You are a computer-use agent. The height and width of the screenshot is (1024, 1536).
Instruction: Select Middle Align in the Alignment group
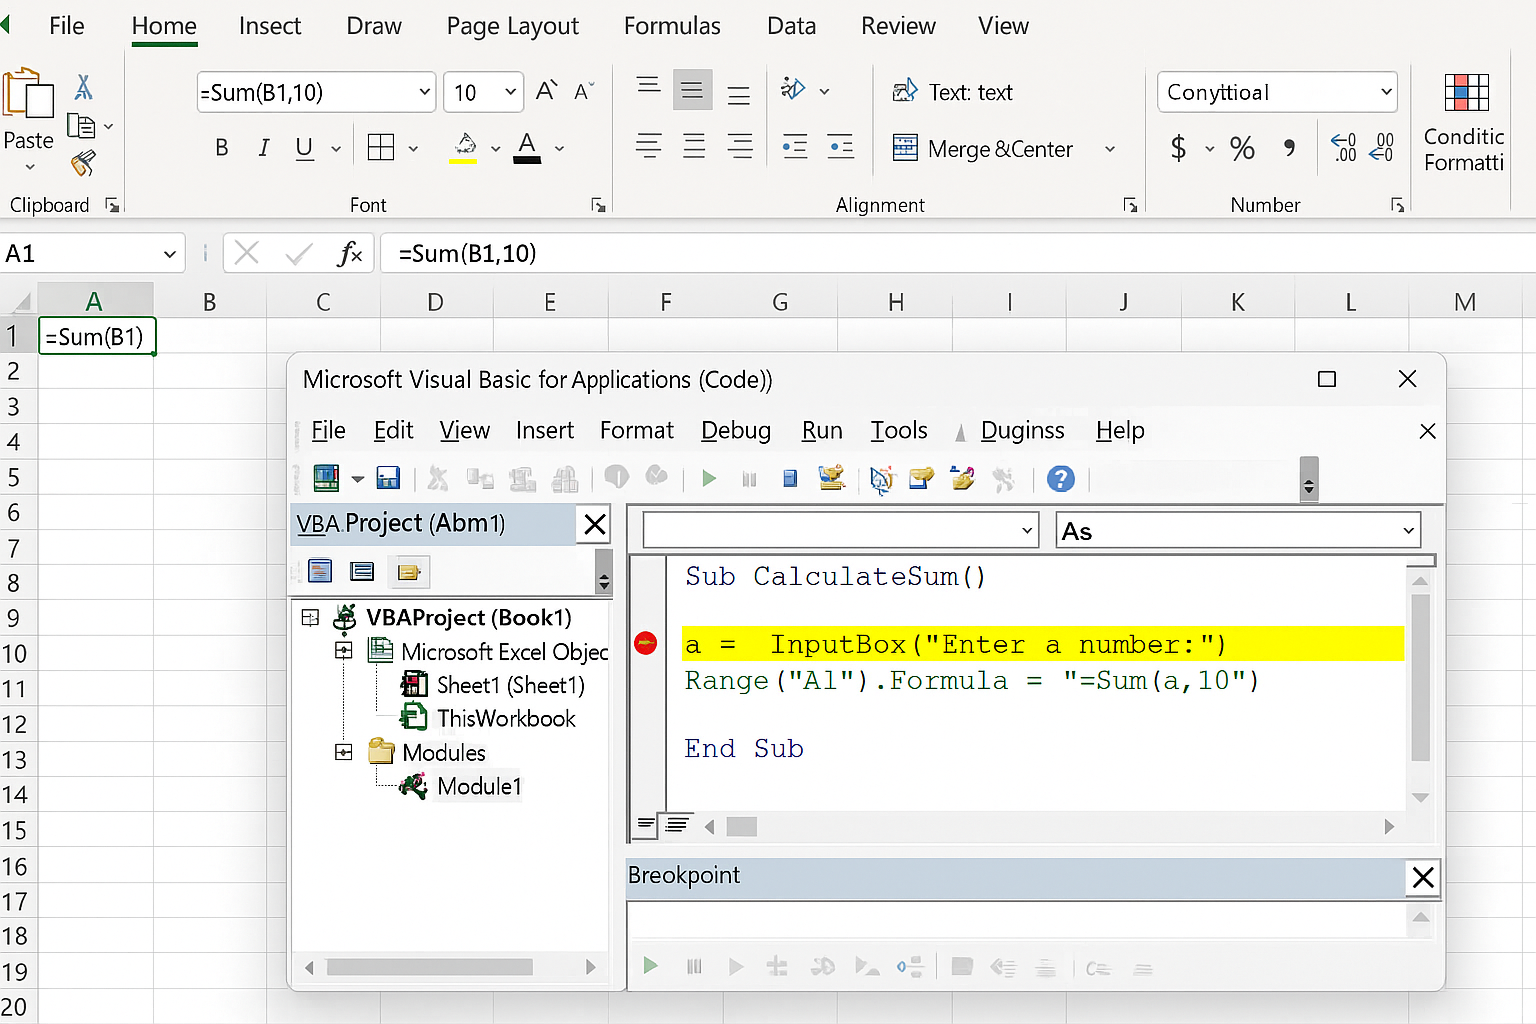click(x=692, y=90)
